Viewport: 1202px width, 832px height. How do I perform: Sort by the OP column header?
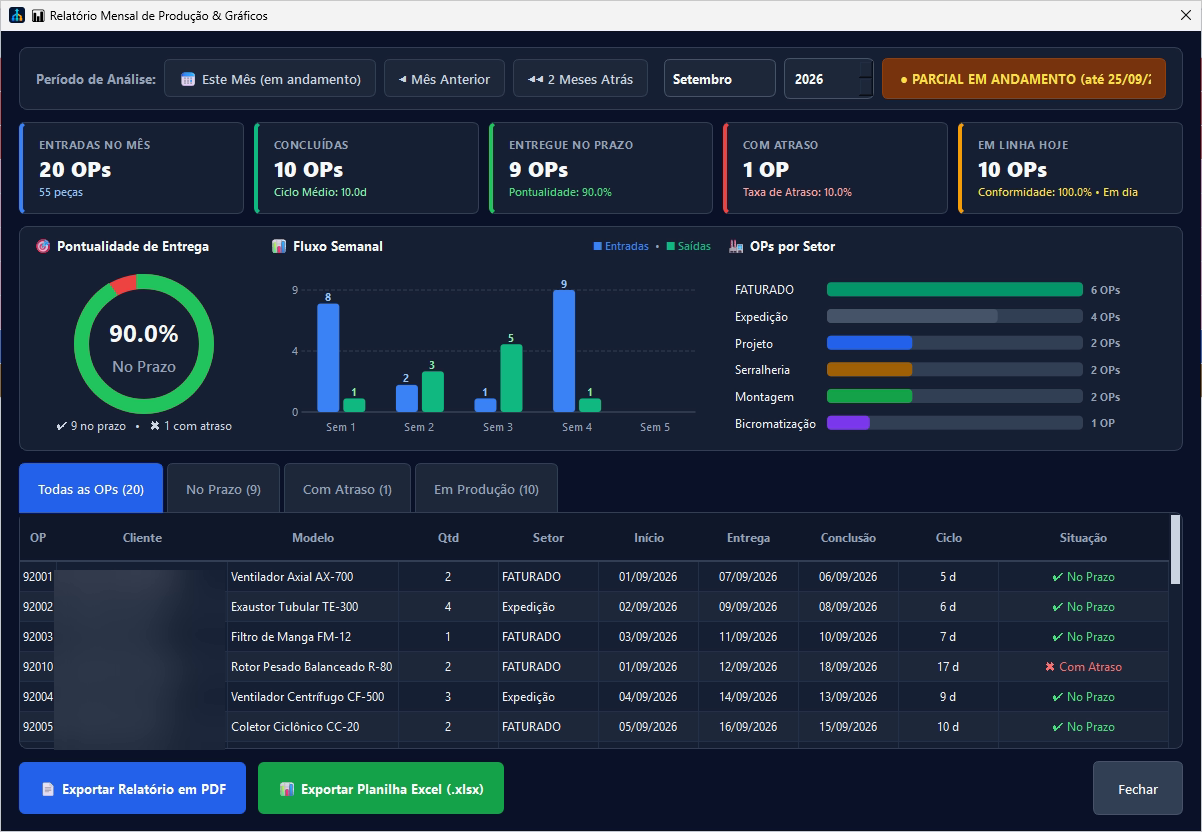coord(38,538)
